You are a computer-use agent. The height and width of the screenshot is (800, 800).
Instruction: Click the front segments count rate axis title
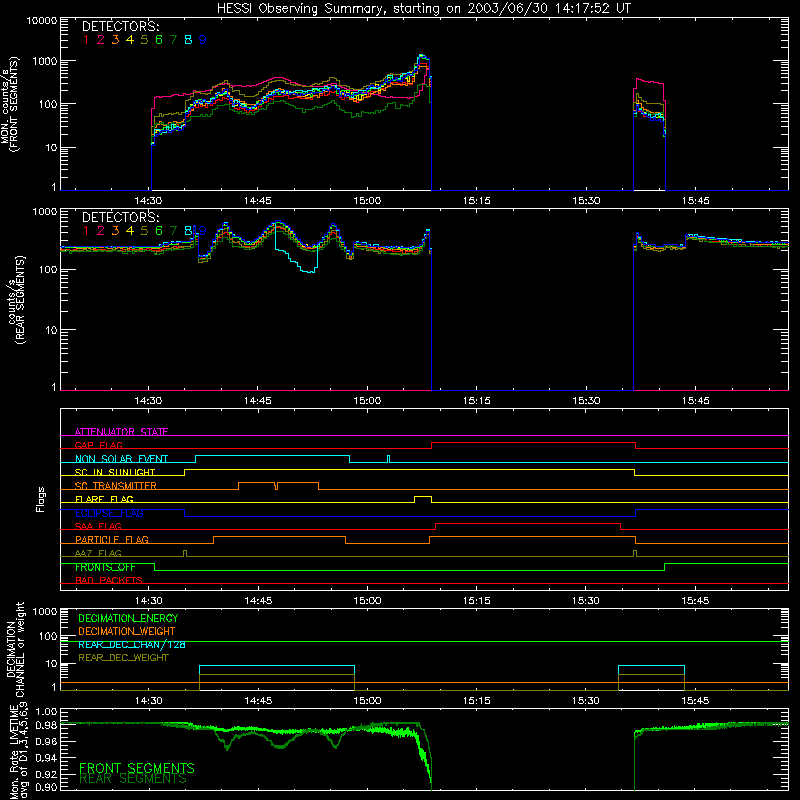10,105
